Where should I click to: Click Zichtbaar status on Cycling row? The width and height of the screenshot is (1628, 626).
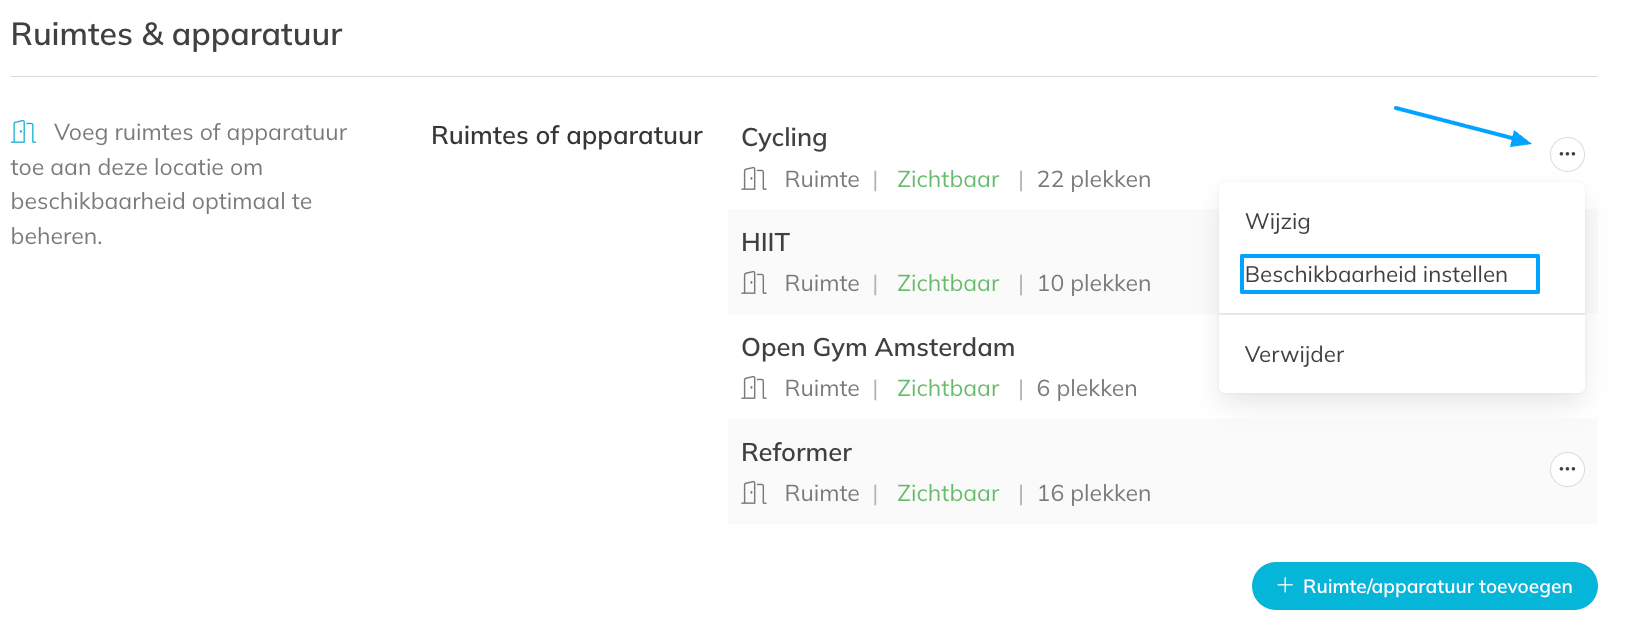pos(948,180)
